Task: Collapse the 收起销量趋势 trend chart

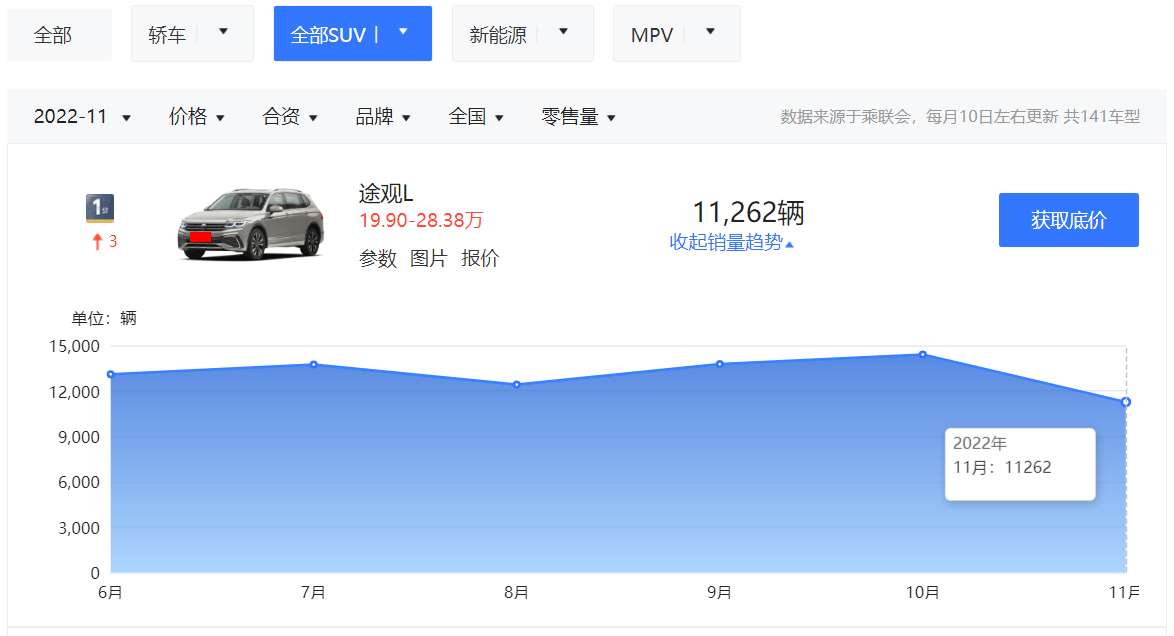Action: click(x=731, y=242)
